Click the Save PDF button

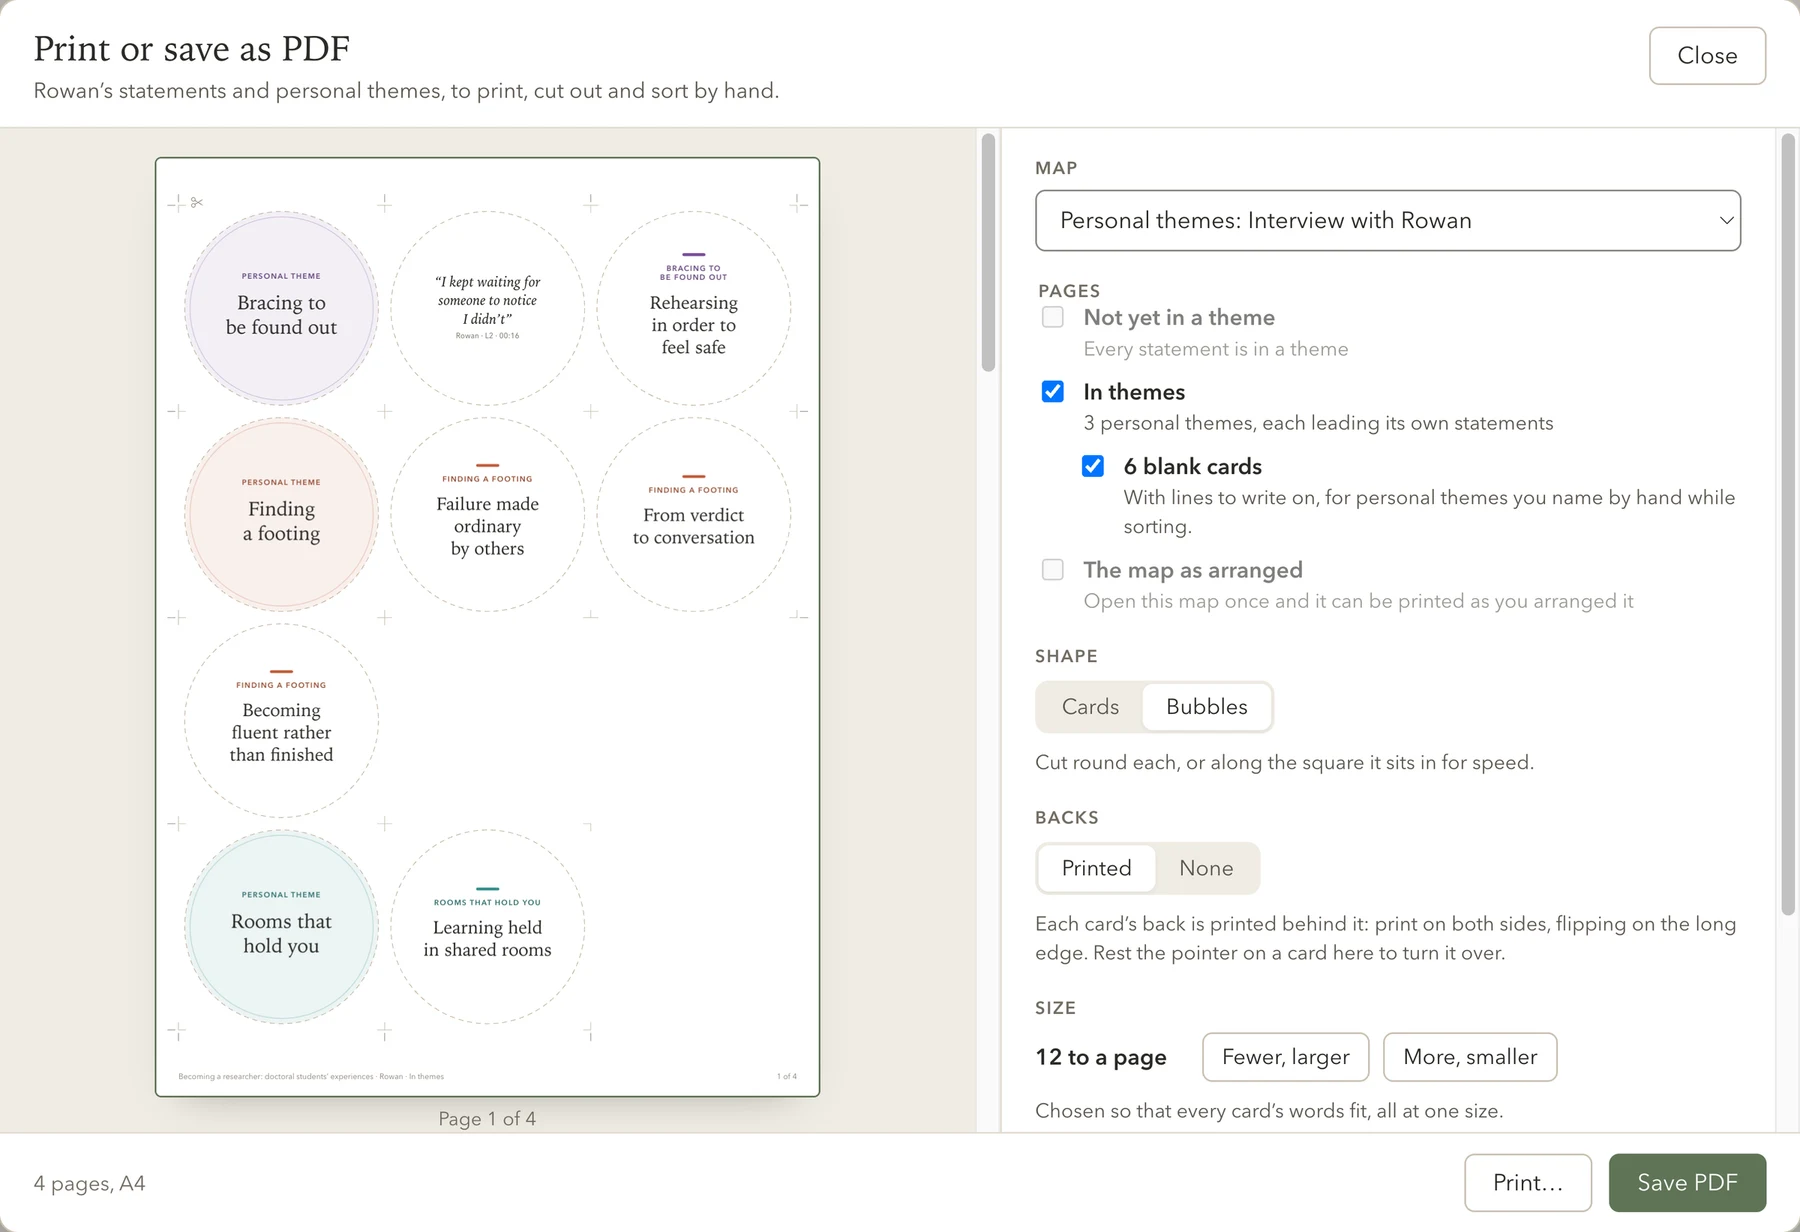coord(1687,1183)
